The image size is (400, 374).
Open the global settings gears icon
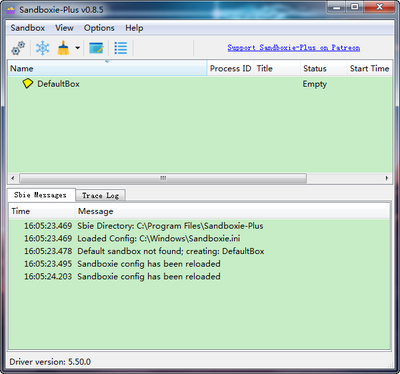click(x=18, y=48)
